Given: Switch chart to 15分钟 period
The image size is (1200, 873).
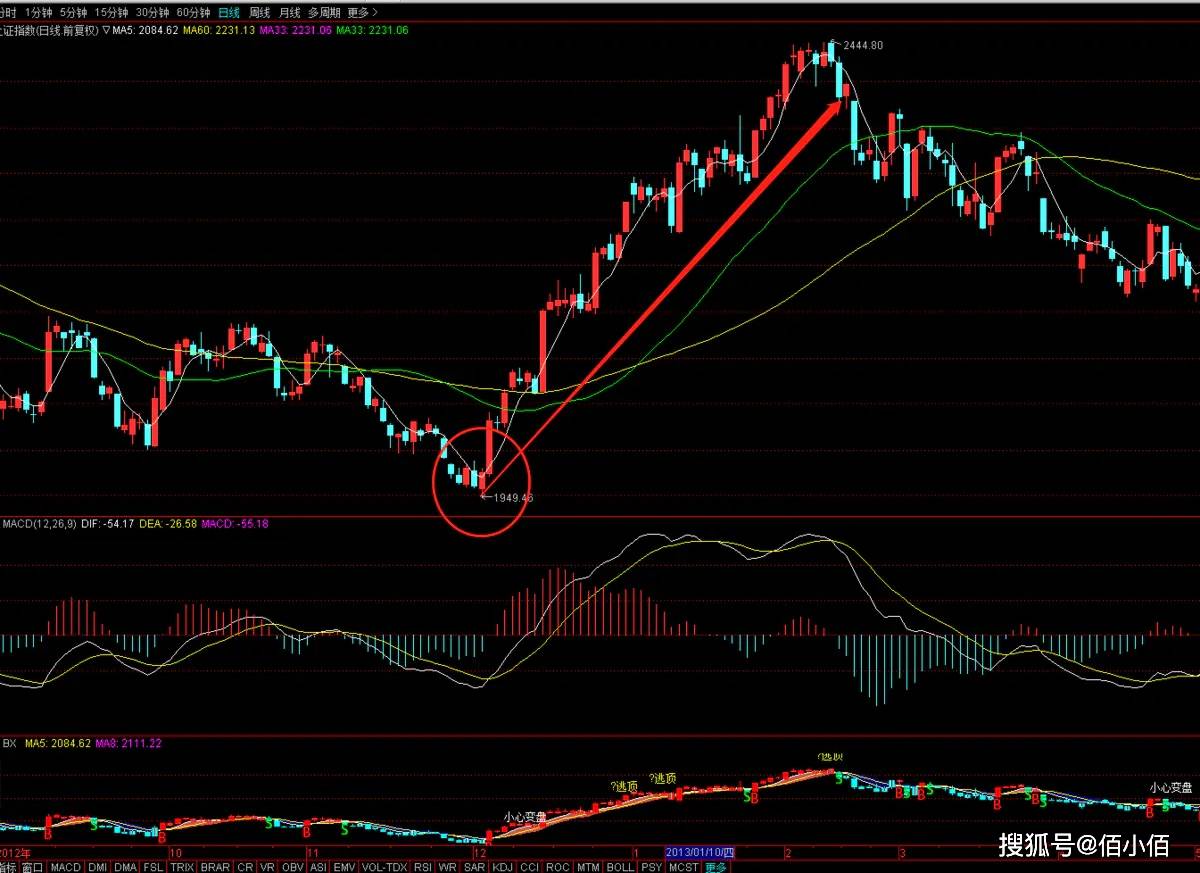Looking at the screenshot, I should pyautogui.click(x=111, y=13).
